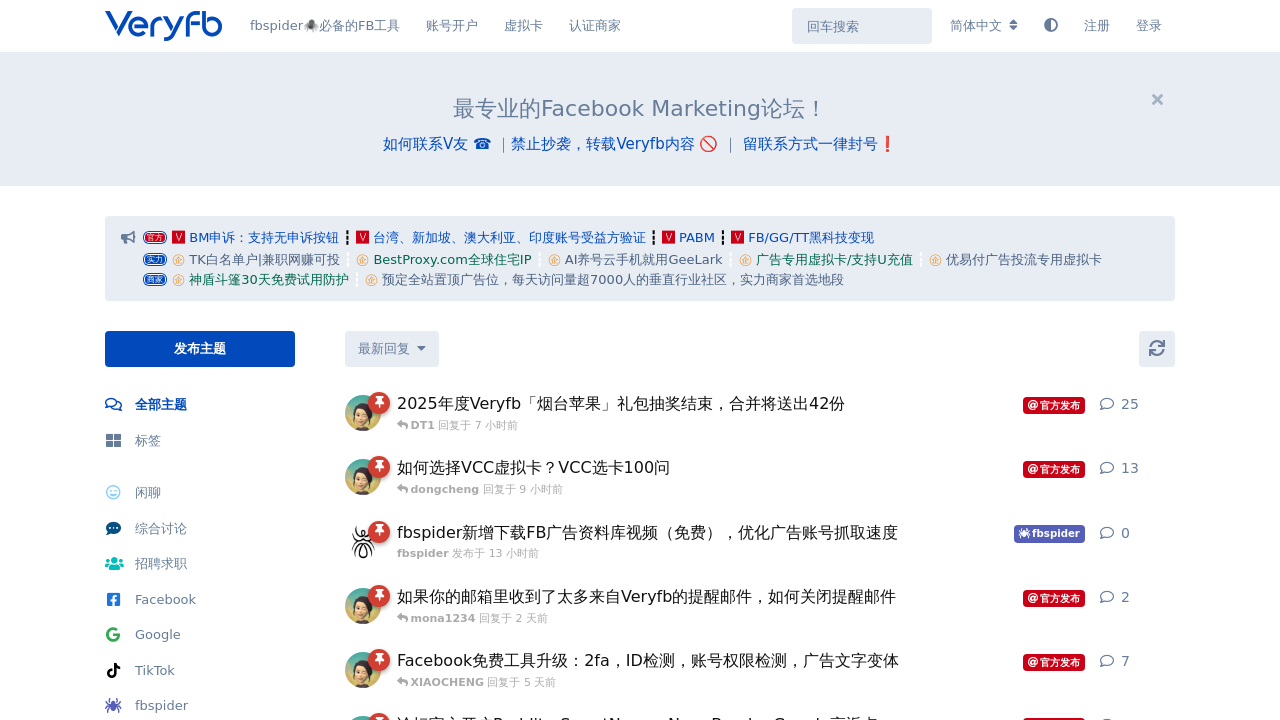The width and height of the screenshot is (1280, 720).
Task: Click the 全部主题 chat bubbles icon
Action: tap(113, 405)
